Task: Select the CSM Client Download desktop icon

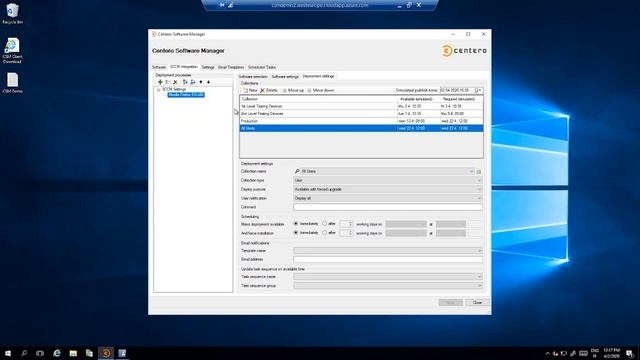Action: 12,51
